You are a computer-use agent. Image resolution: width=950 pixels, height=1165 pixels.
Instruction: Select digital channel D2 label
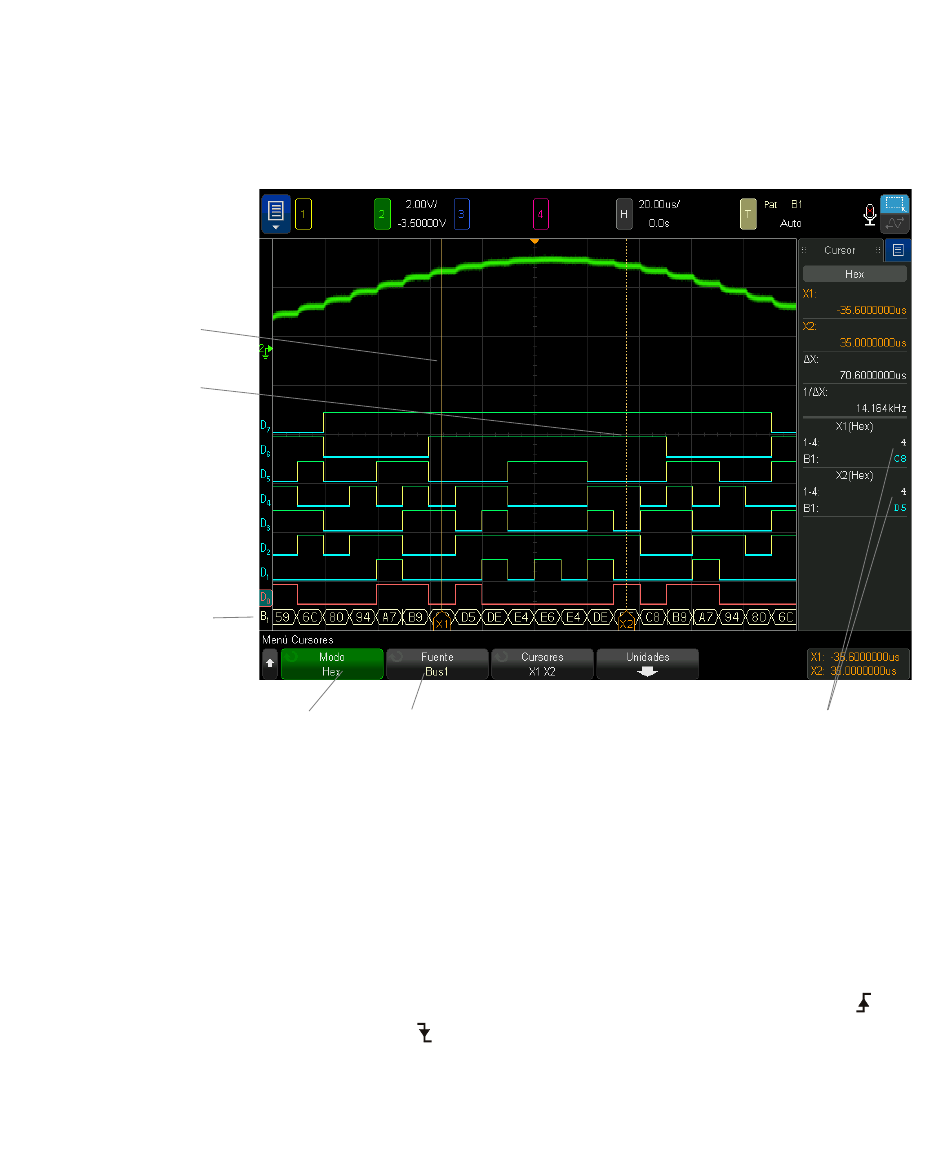click(x=265, y=548)
